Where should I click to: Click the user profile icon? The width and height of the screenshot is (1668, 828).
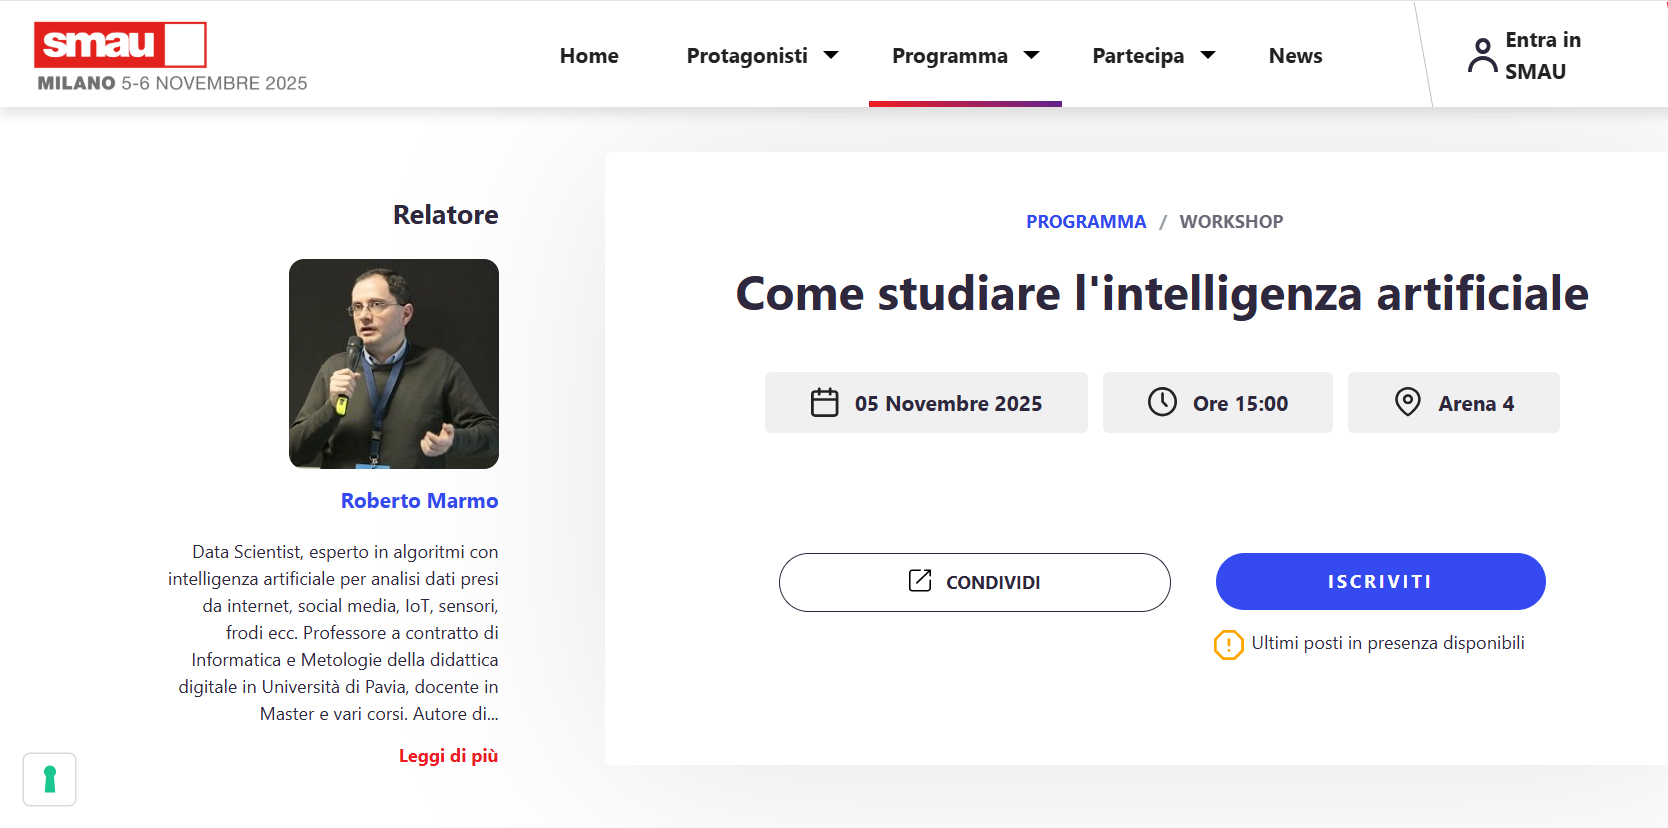(1482, 55)
